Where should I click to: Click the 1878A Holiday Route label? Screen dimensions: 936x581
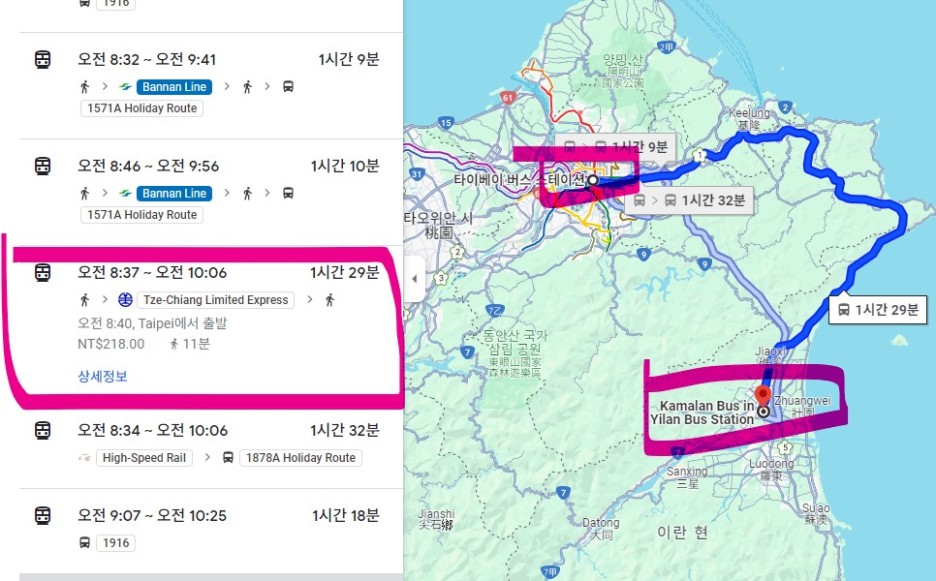click(x=301, y=458)
